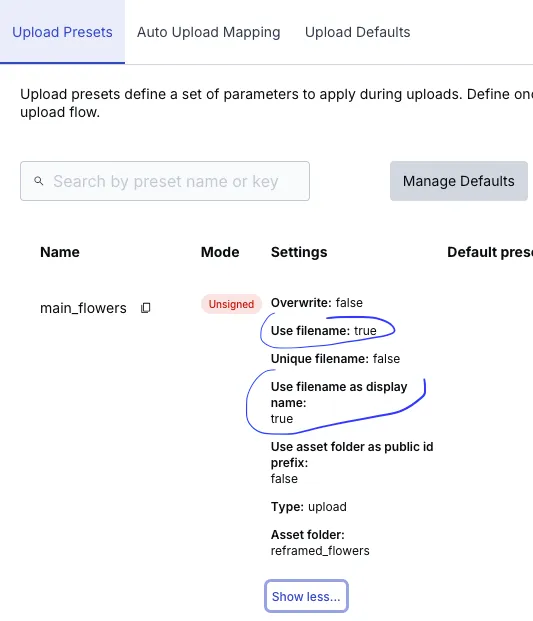Collapse settings with Show less
This screenshot has height=621, width=533.
[x=306, y=596]
